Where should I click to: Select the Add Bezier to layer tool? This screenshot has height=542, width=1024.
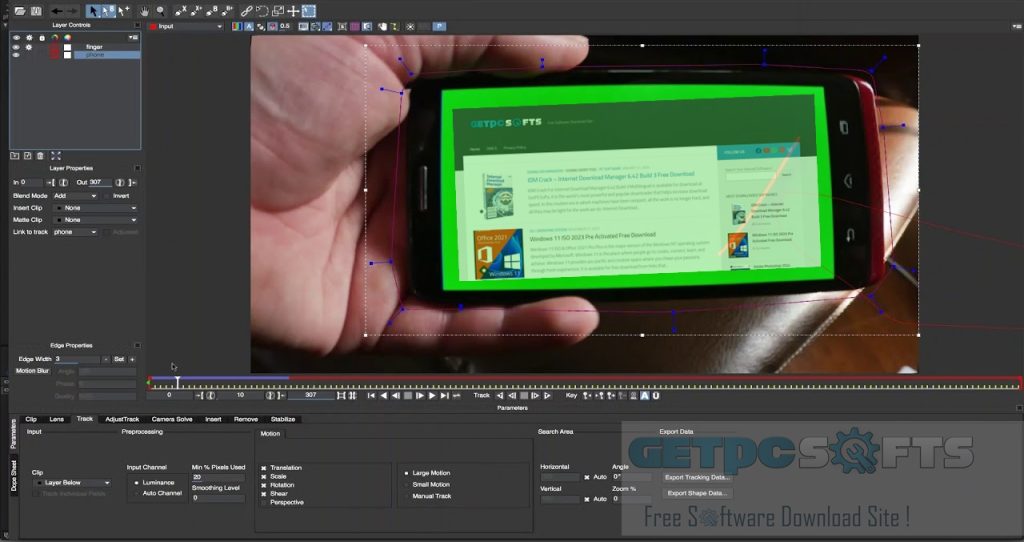(228, 10)
